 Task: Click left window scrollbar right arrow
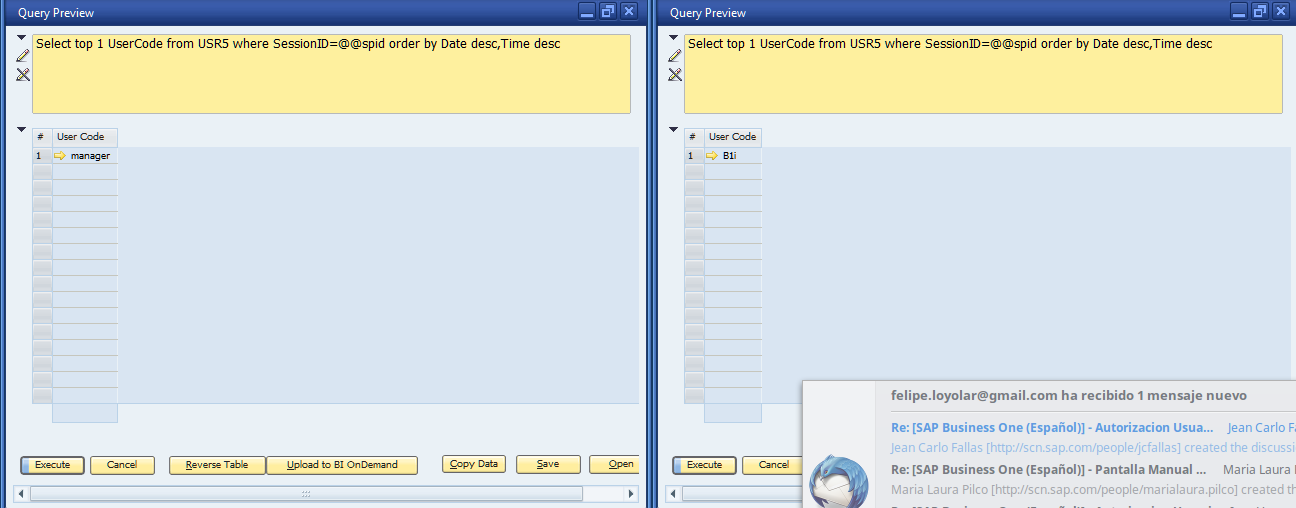[x=631, y=494]
